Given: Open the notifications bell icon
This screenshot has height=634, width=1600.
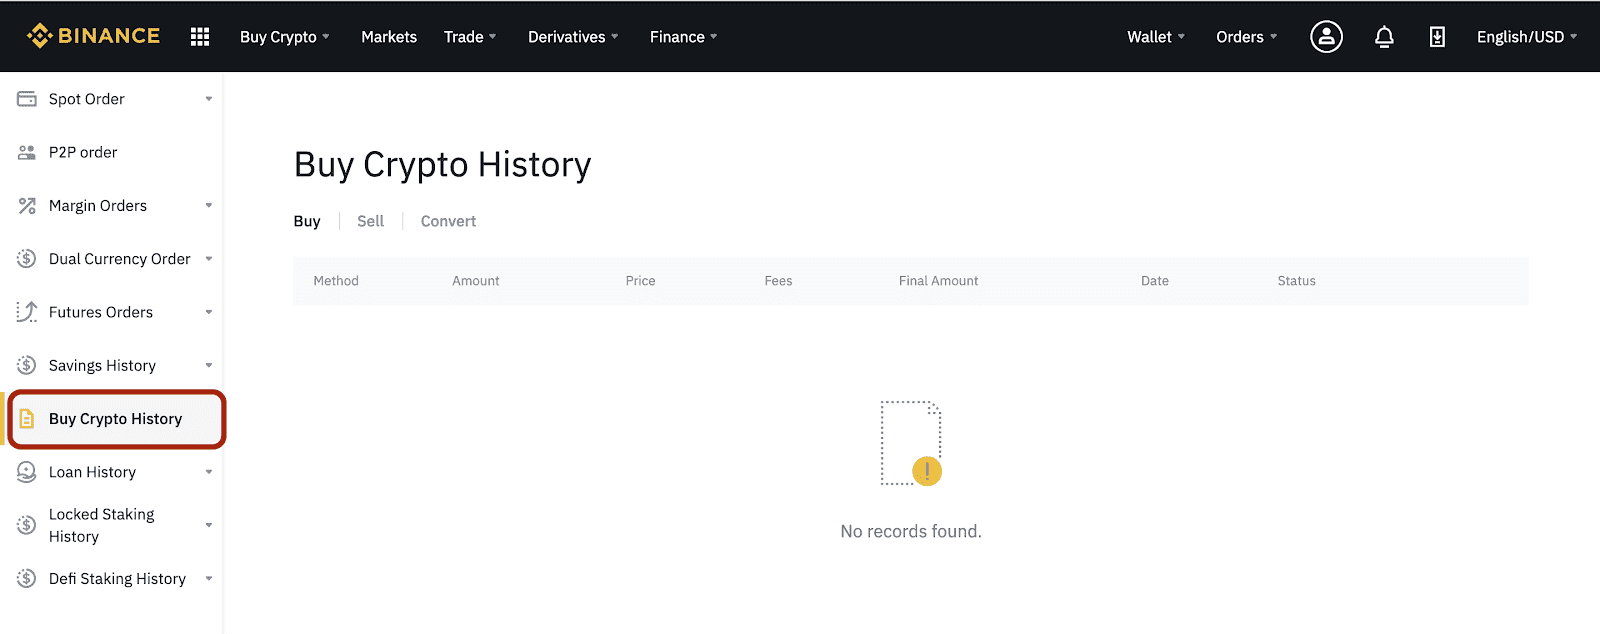Looking at the screenshot, I should tap(1384, 37).
